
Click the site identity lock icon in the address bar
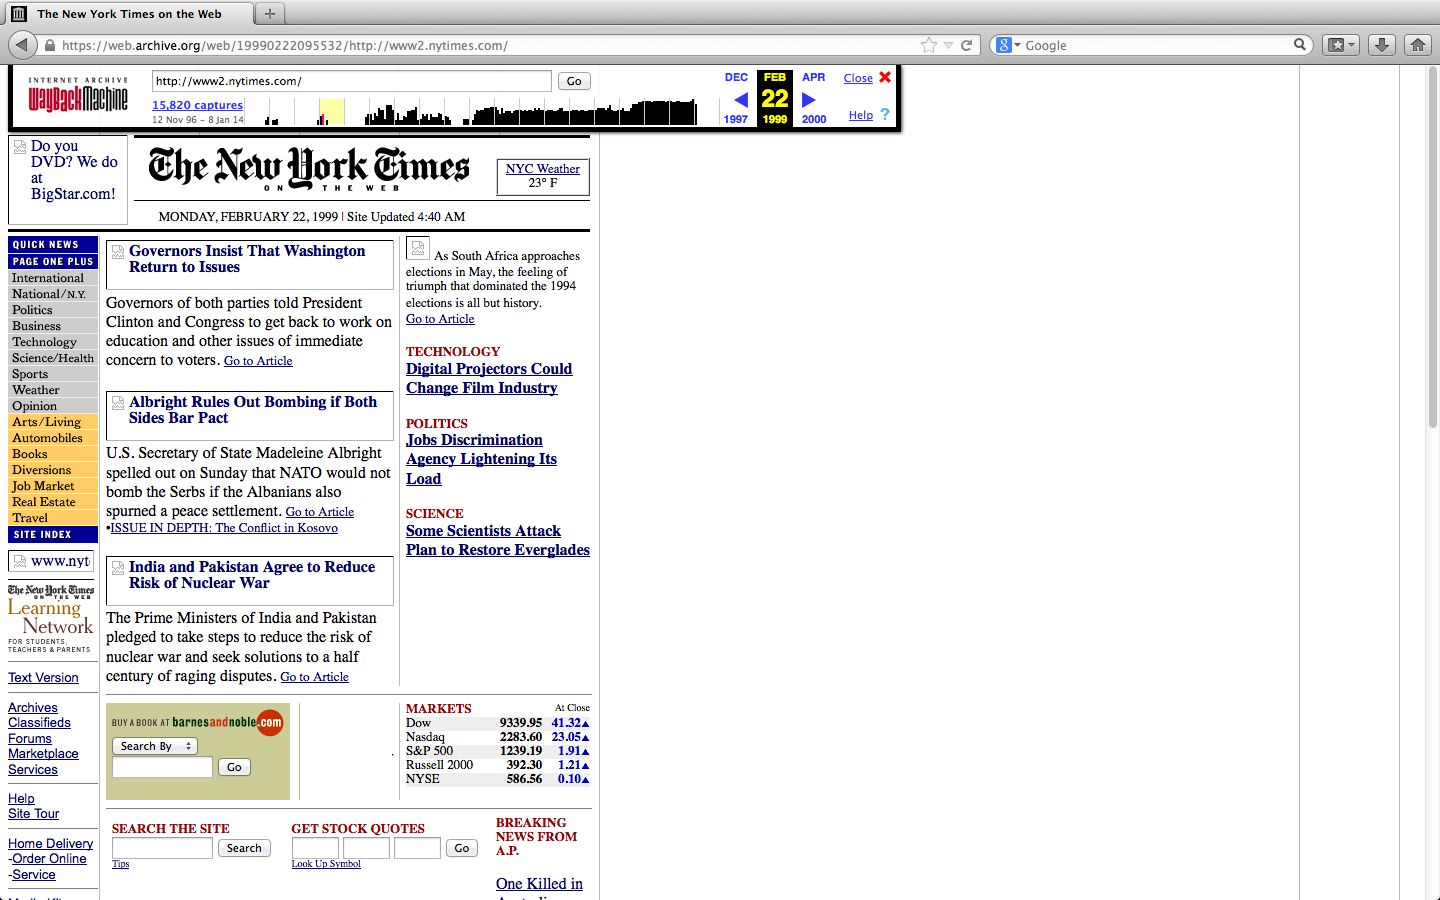pyautogui.click(x=49, y=45)
